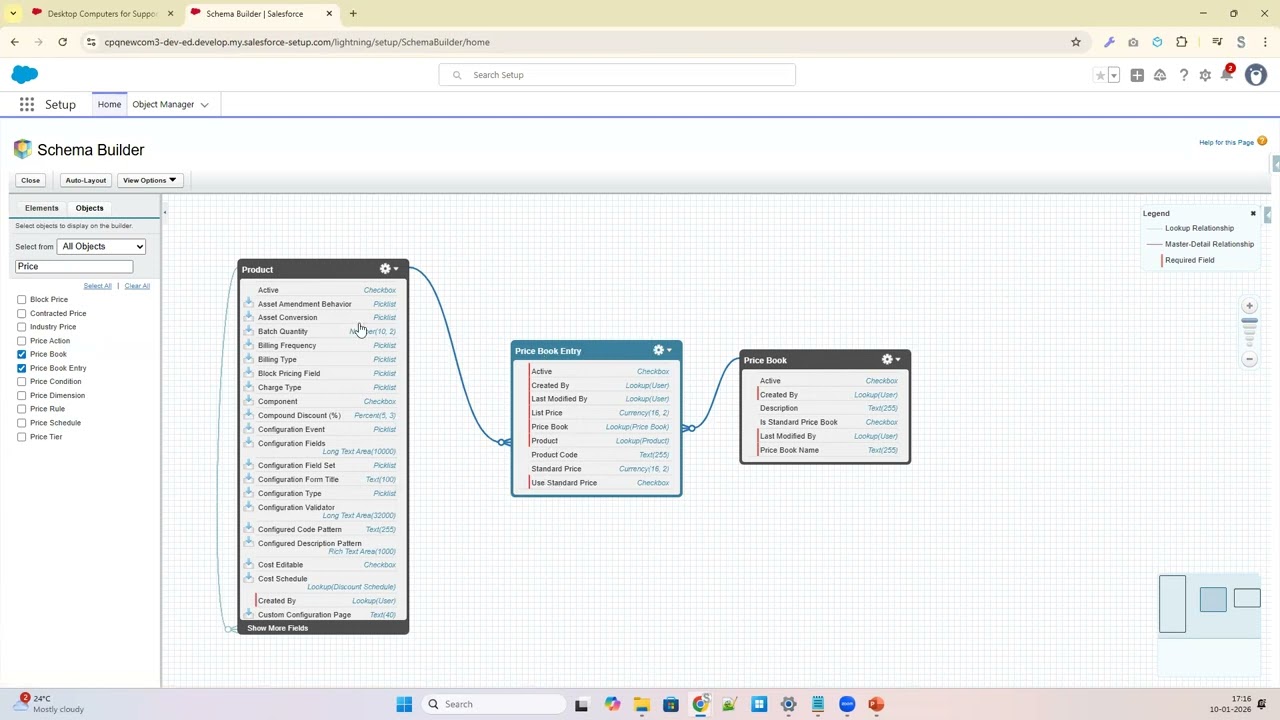Click Show More Fields on Product
Image resolution: width=1280 pixels, height=720 pixels.
click(277, 628)
